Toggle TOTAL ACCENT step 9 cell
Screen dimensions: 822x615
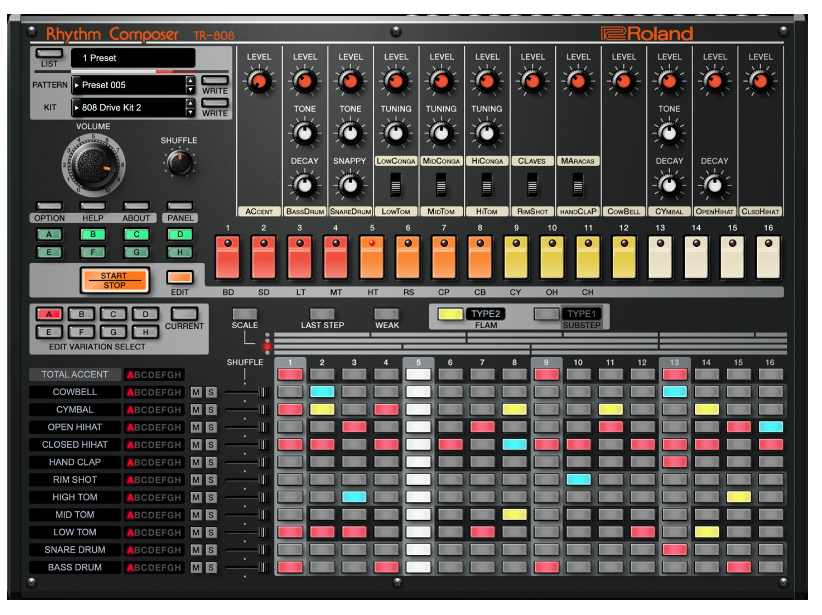[546, 374]
